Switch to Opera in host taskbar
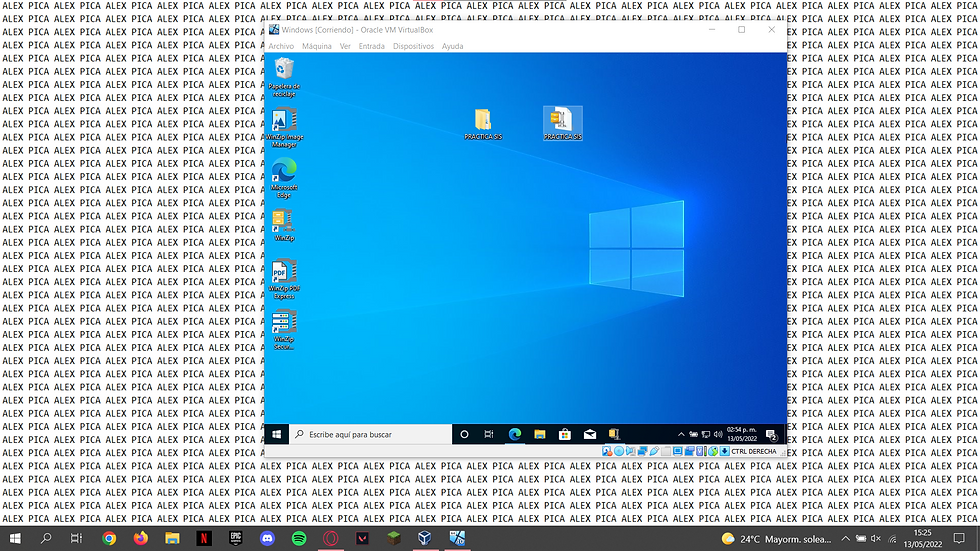The width and height of the screenshot is (980, 551). pyautogui.click(x=331, y=538)
